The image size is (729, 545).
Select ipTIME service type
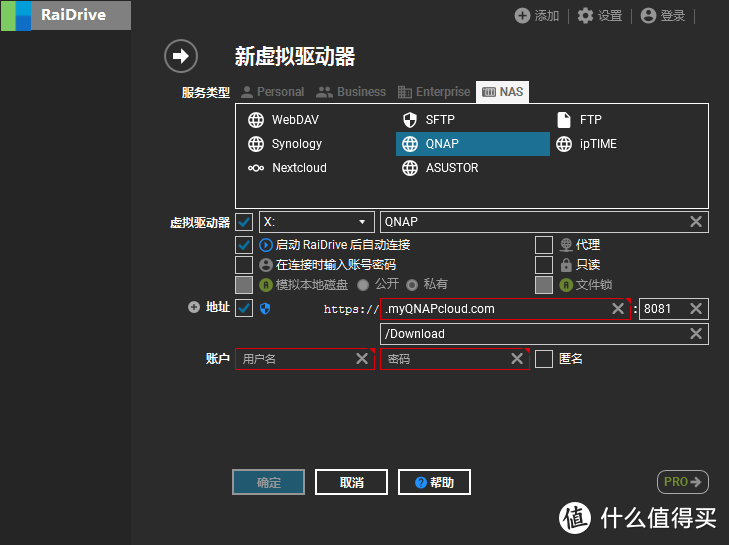pyautogui.click(x=587, y=144)
